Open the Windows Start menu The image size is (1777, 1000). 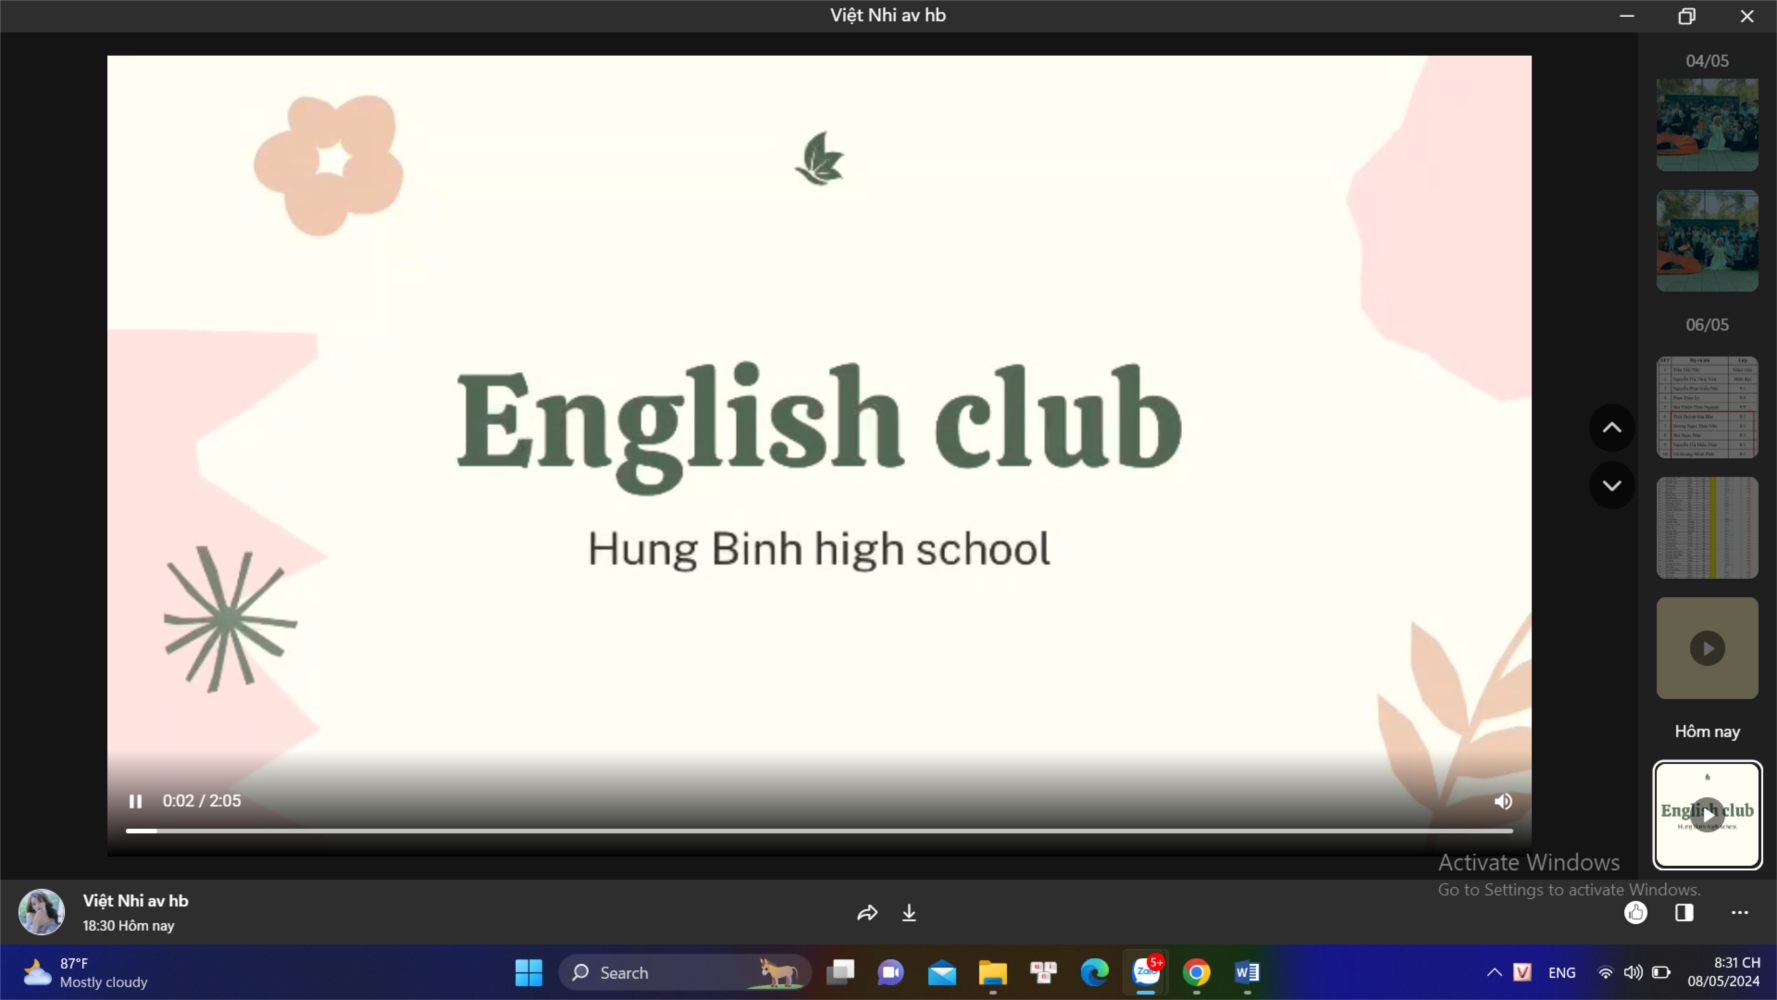pos(528,972)
